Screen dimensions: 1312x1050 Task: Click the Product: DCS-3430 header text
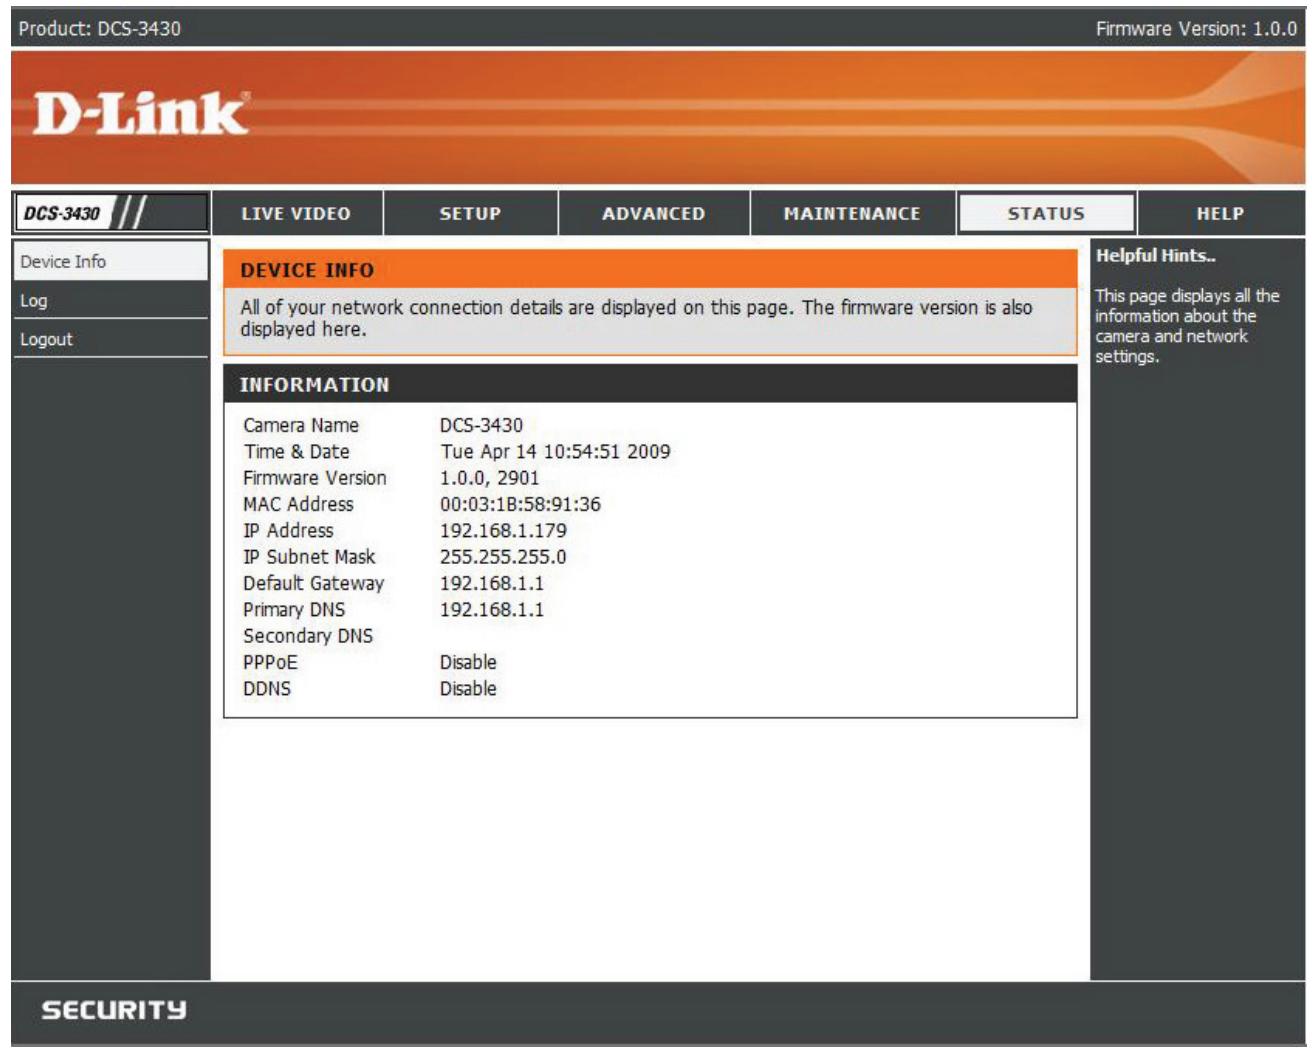[99, 28]
